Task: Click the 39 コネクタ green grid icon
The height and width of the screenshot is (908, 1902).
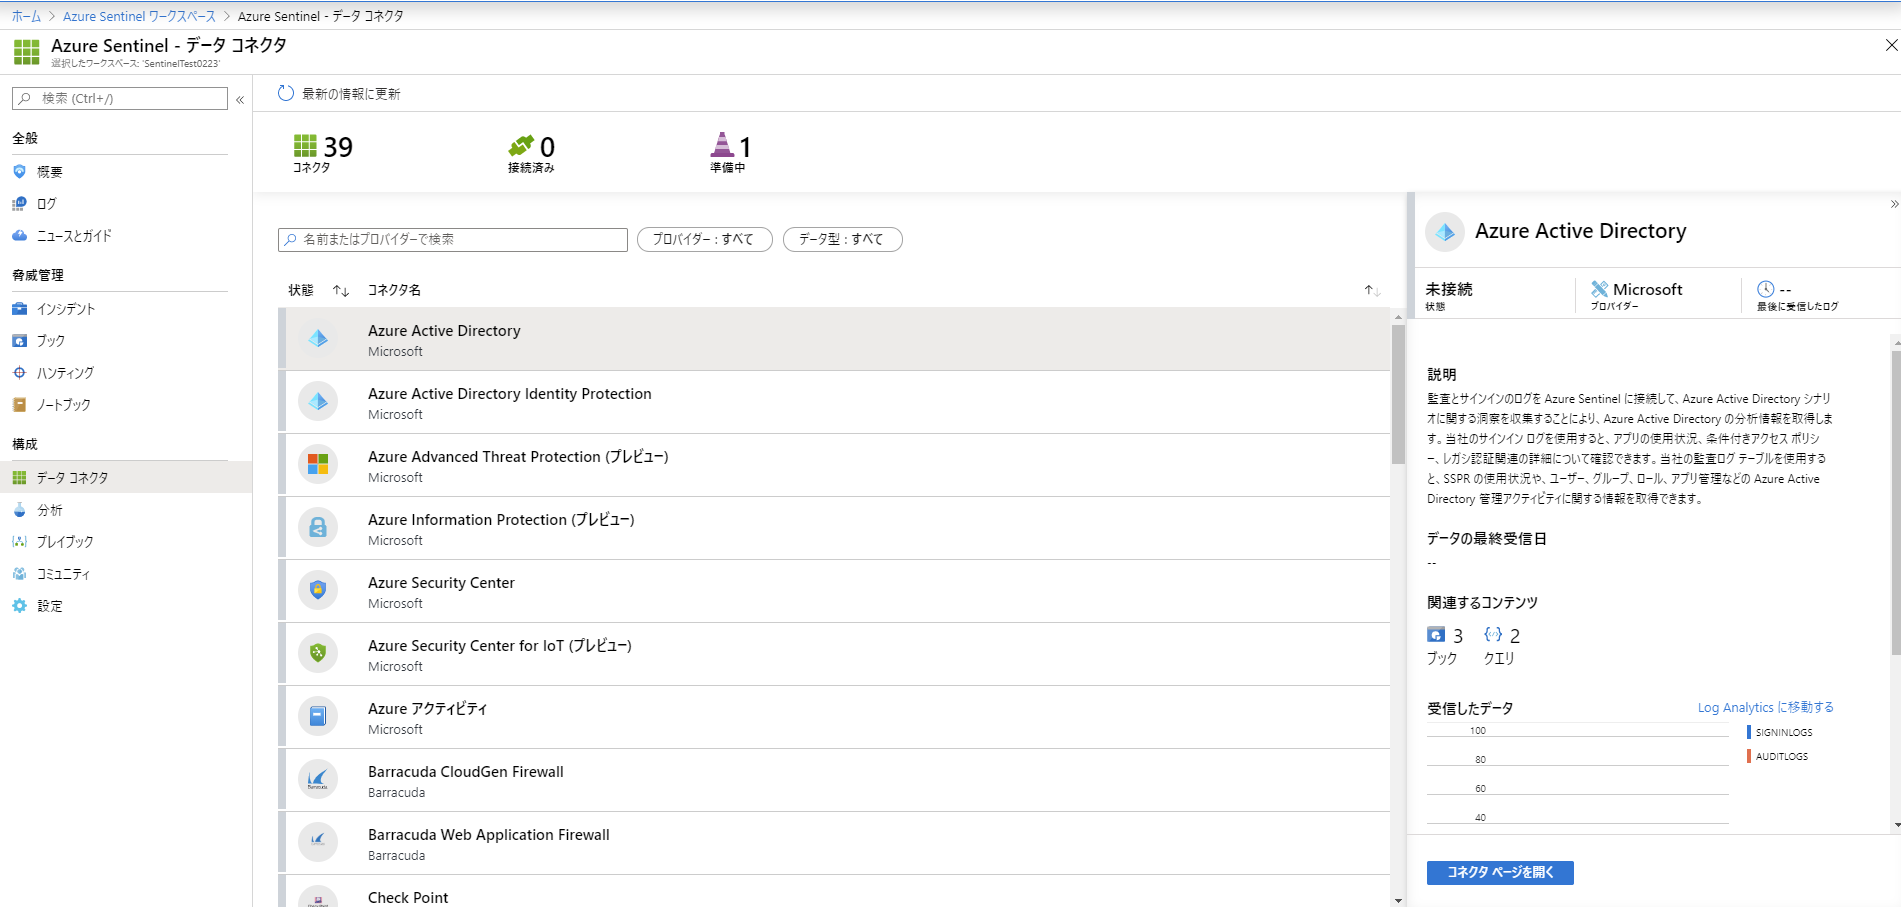Action: point(305,146)
